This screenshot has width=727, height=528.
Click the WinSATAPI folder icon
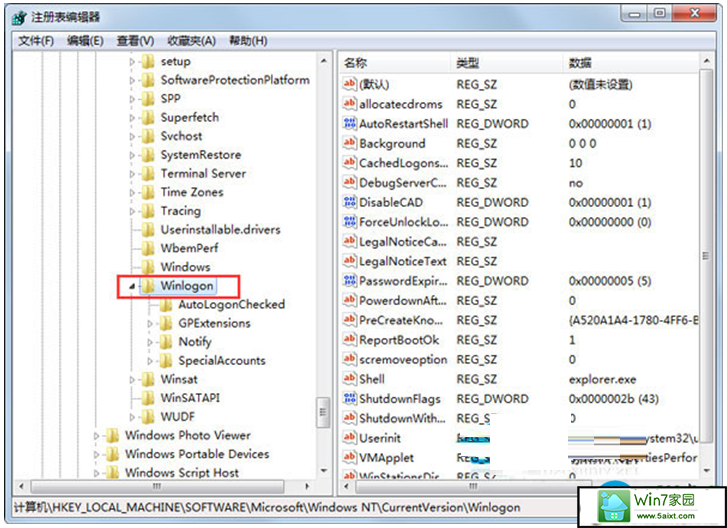[148, 398]
